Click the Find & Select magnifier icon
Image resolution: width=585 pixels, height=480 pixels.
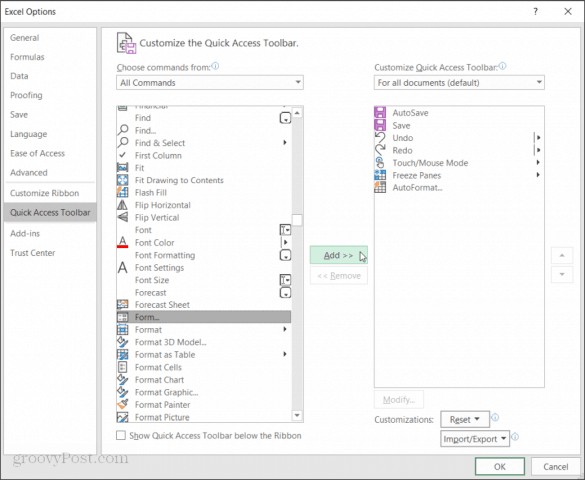[x=123, y=142]
